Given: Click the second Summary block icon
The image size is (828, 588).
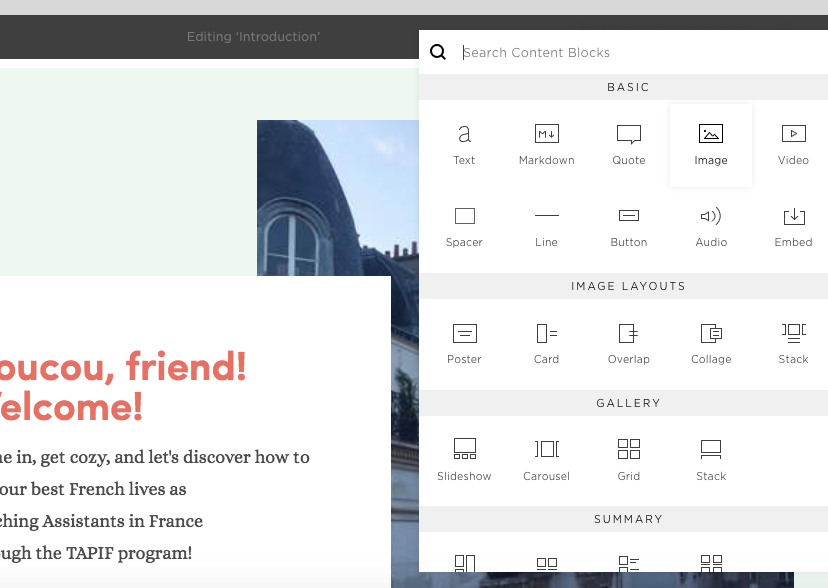Looking at the screenshot, I should coord(547,563).
